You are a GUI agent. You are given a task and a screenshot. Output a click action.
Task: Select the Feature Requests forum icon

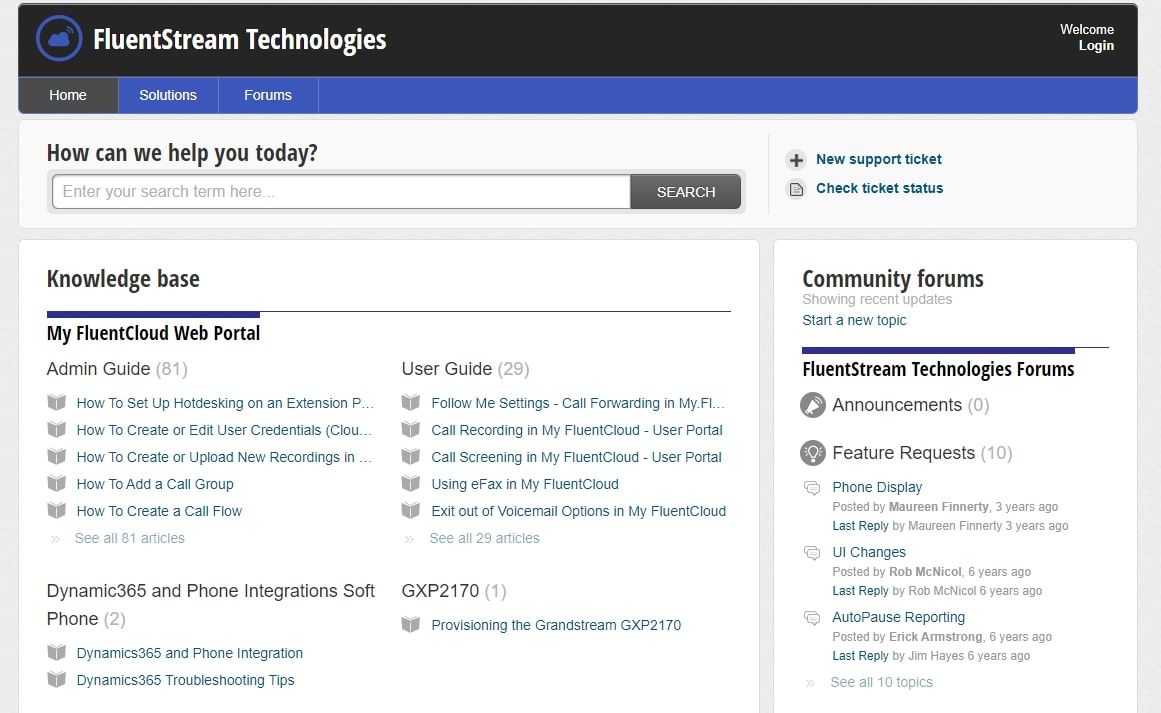pos(812,453)
